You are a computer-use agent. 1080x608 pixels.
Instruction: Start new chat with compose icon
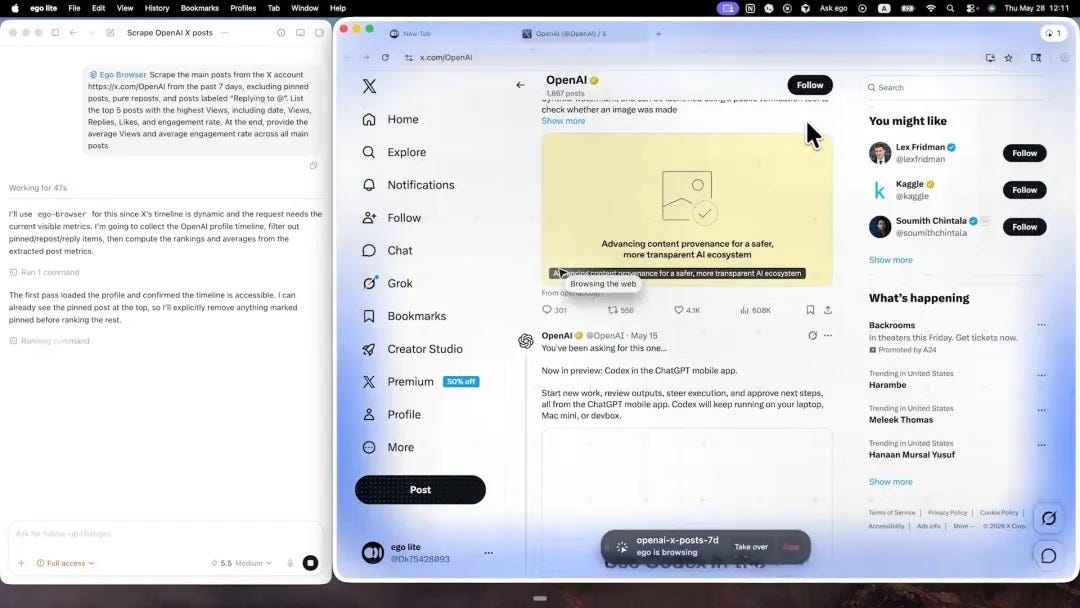(x=110, y=32)
